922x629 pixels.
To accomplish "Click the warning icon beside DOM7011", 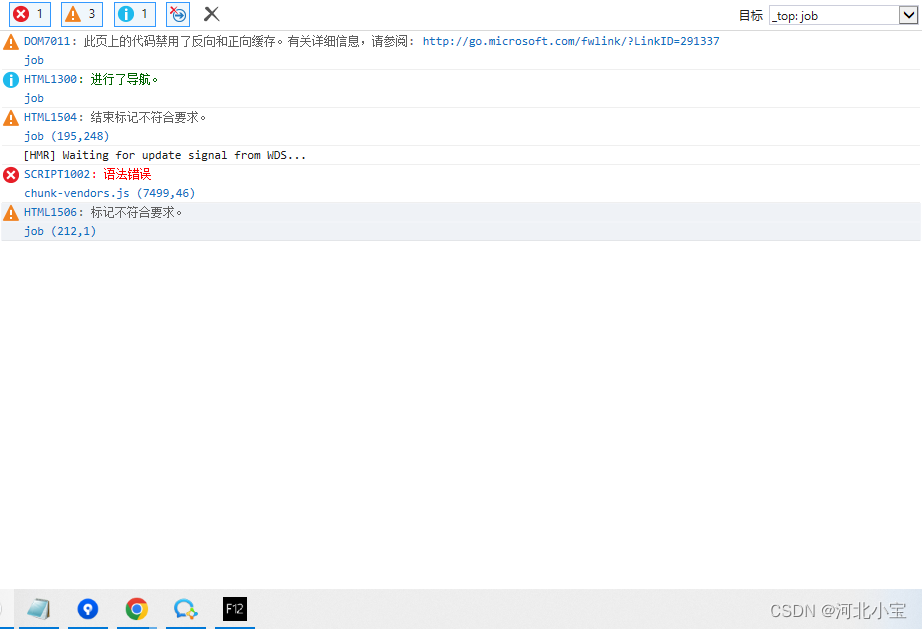I will coord(9,41).
